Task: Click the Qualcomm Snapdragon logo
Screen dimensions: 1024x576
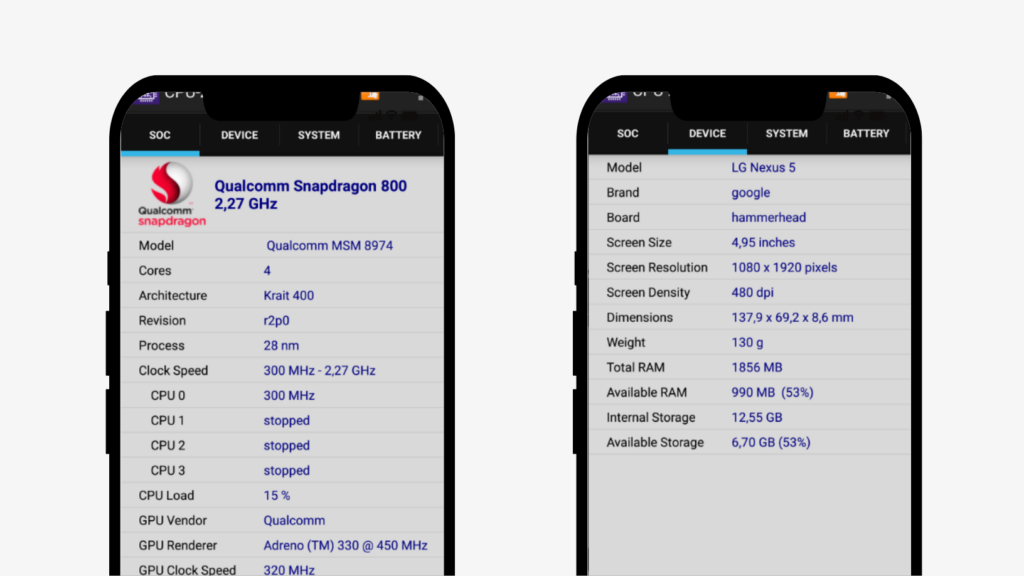Action: pos(171,195)
